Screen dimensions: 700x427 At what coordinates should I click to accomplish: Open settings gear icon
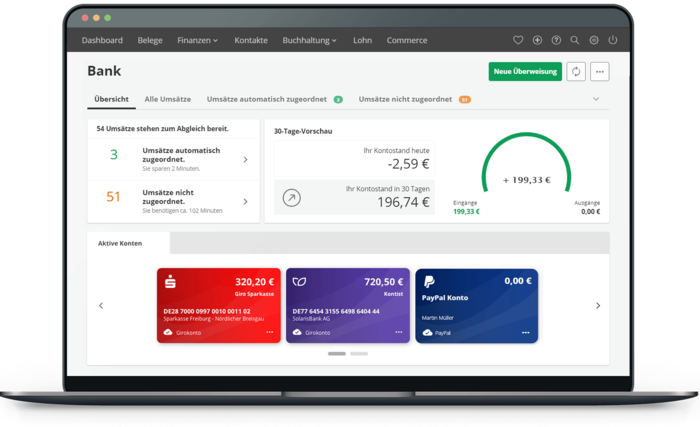pos(594,40)
